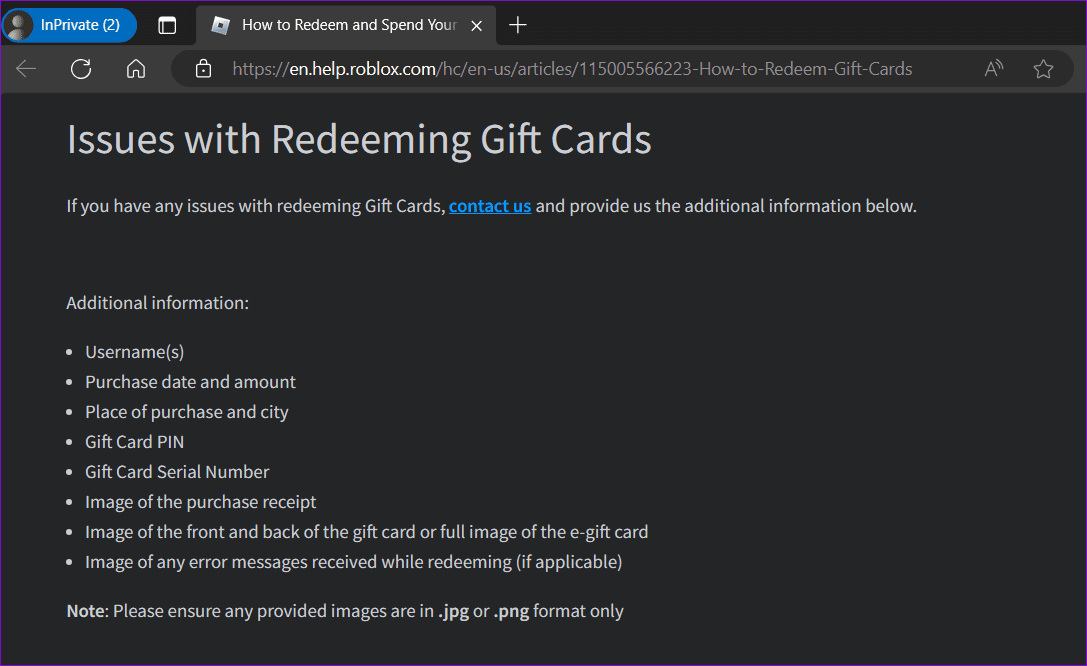Go to the home page icon
Image resolution: width=1087 pixels, height=666 pixels.
coord(136,69)
